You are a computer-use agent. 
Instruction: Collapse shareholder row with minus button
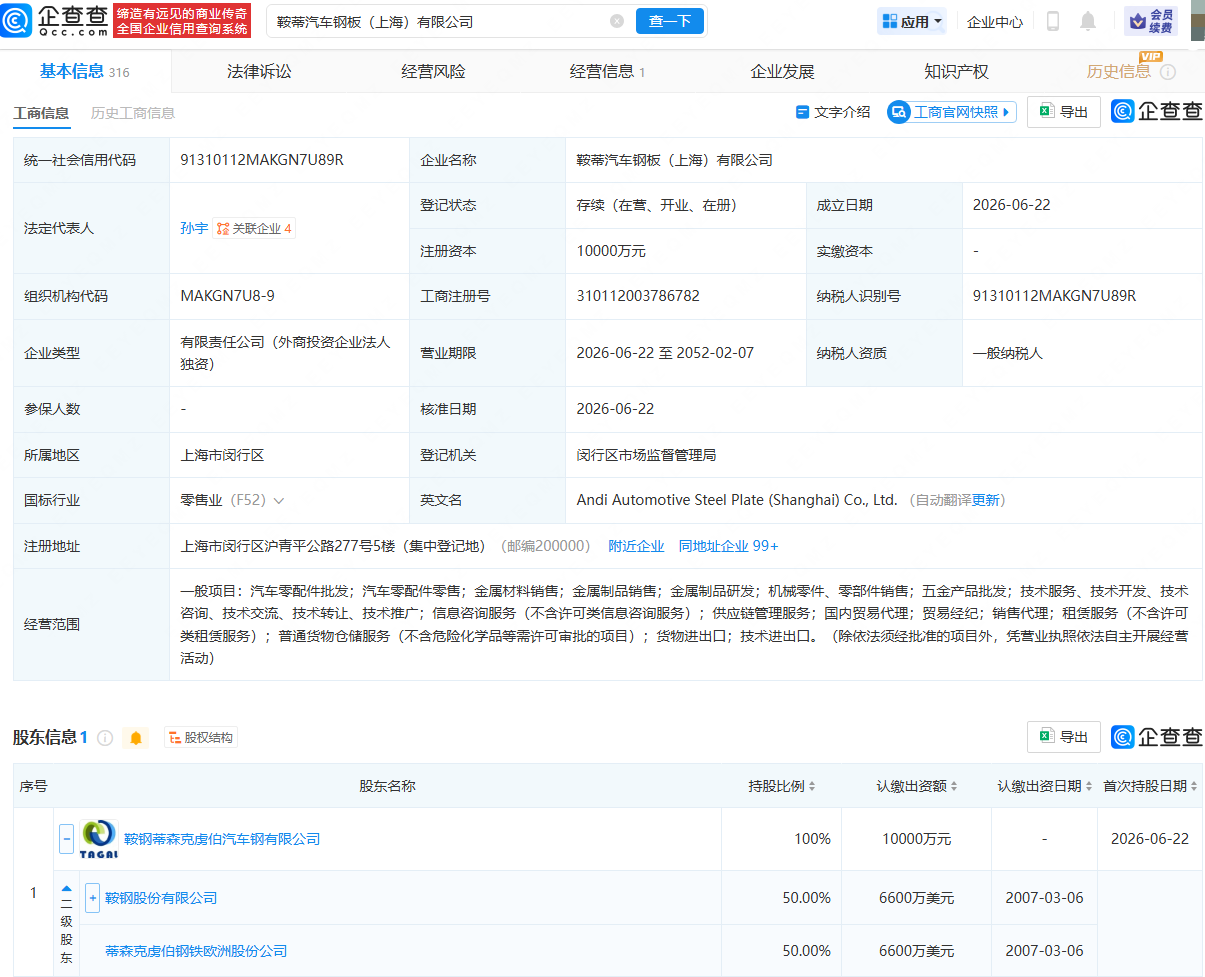pyautogui.click(x=66, y=839)
